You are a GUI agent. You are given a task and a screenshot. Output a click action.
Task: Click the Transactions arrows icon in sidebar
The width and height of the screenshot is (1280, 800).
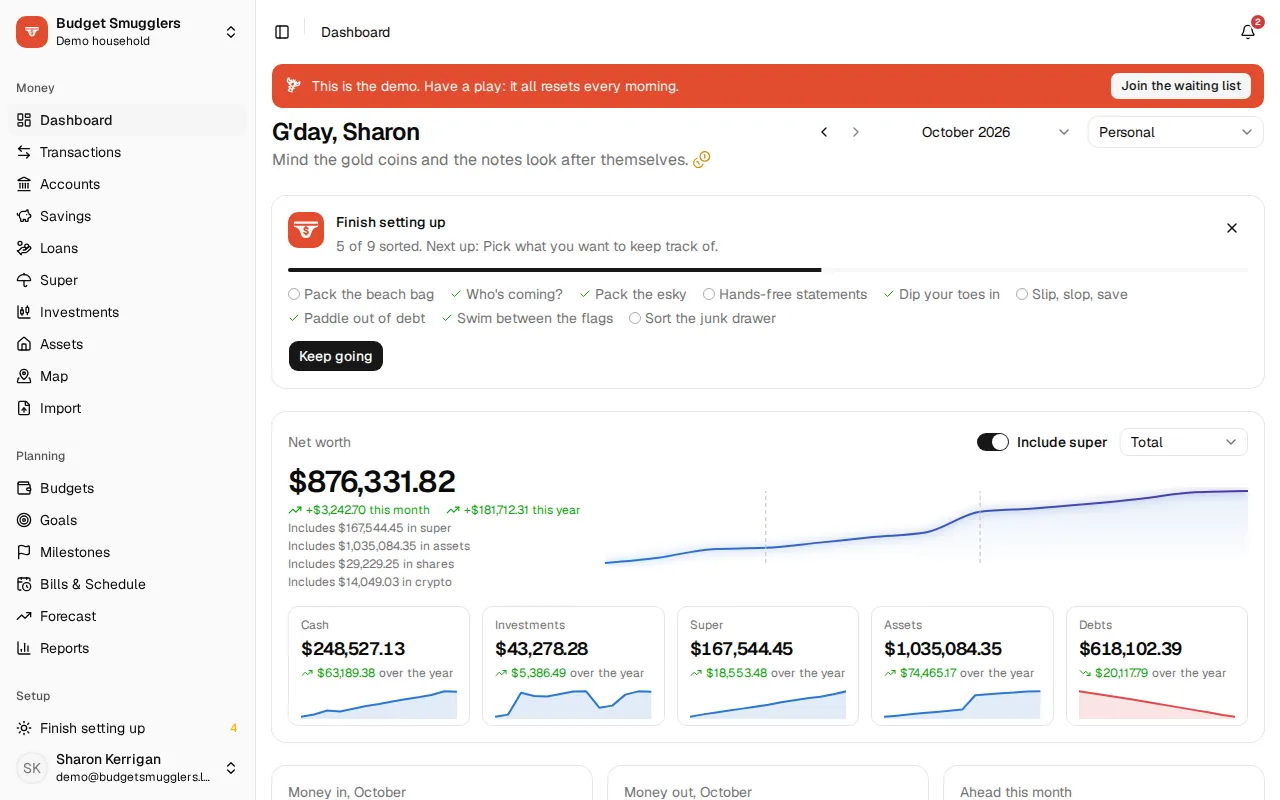click(x=24, y=152)
